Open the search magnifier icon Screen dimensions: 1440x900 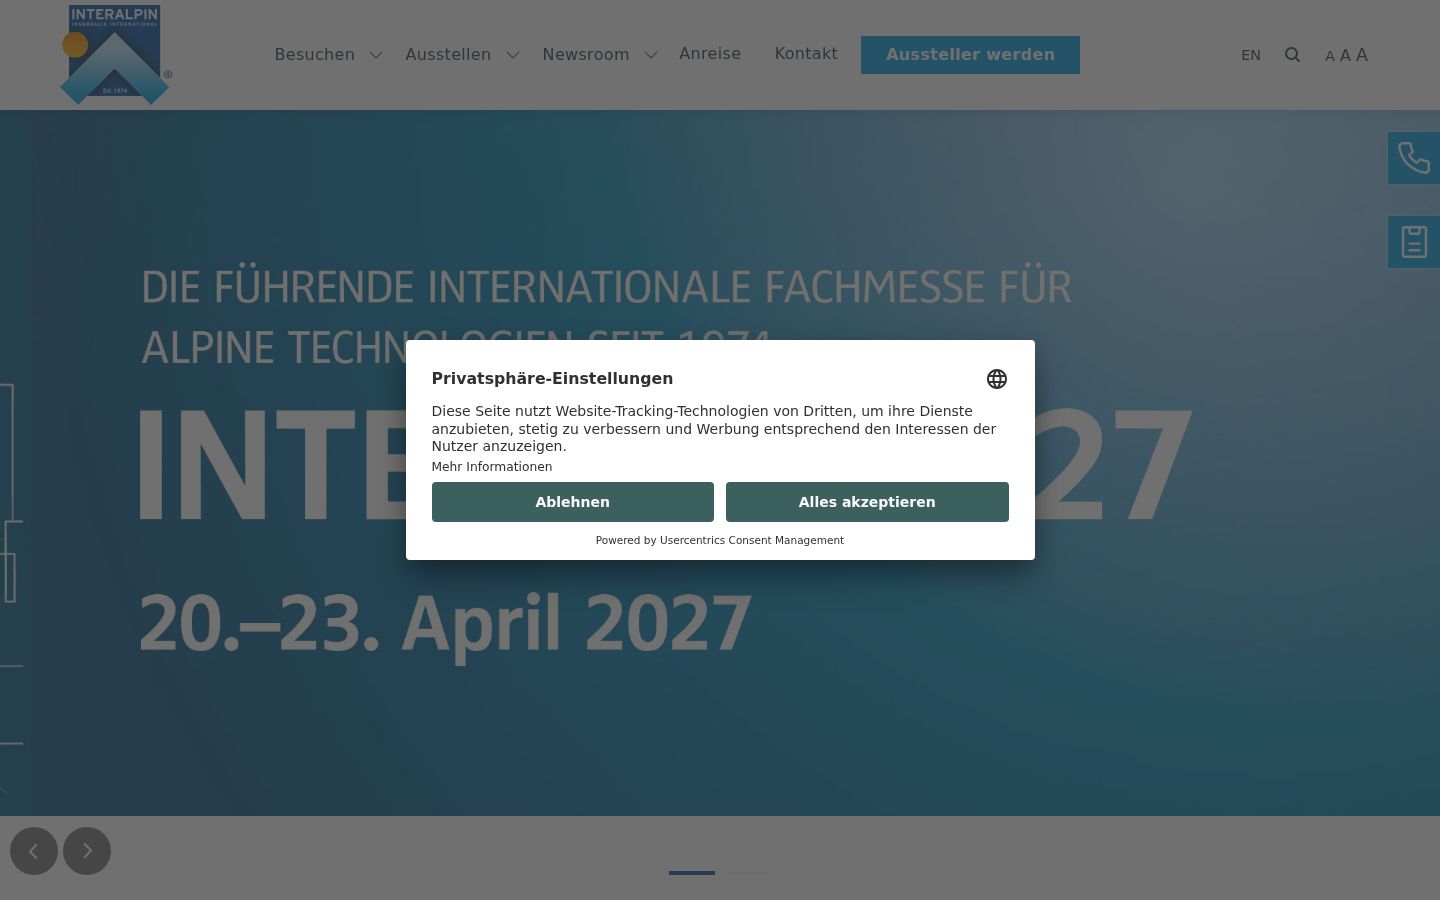[1292, 55]
